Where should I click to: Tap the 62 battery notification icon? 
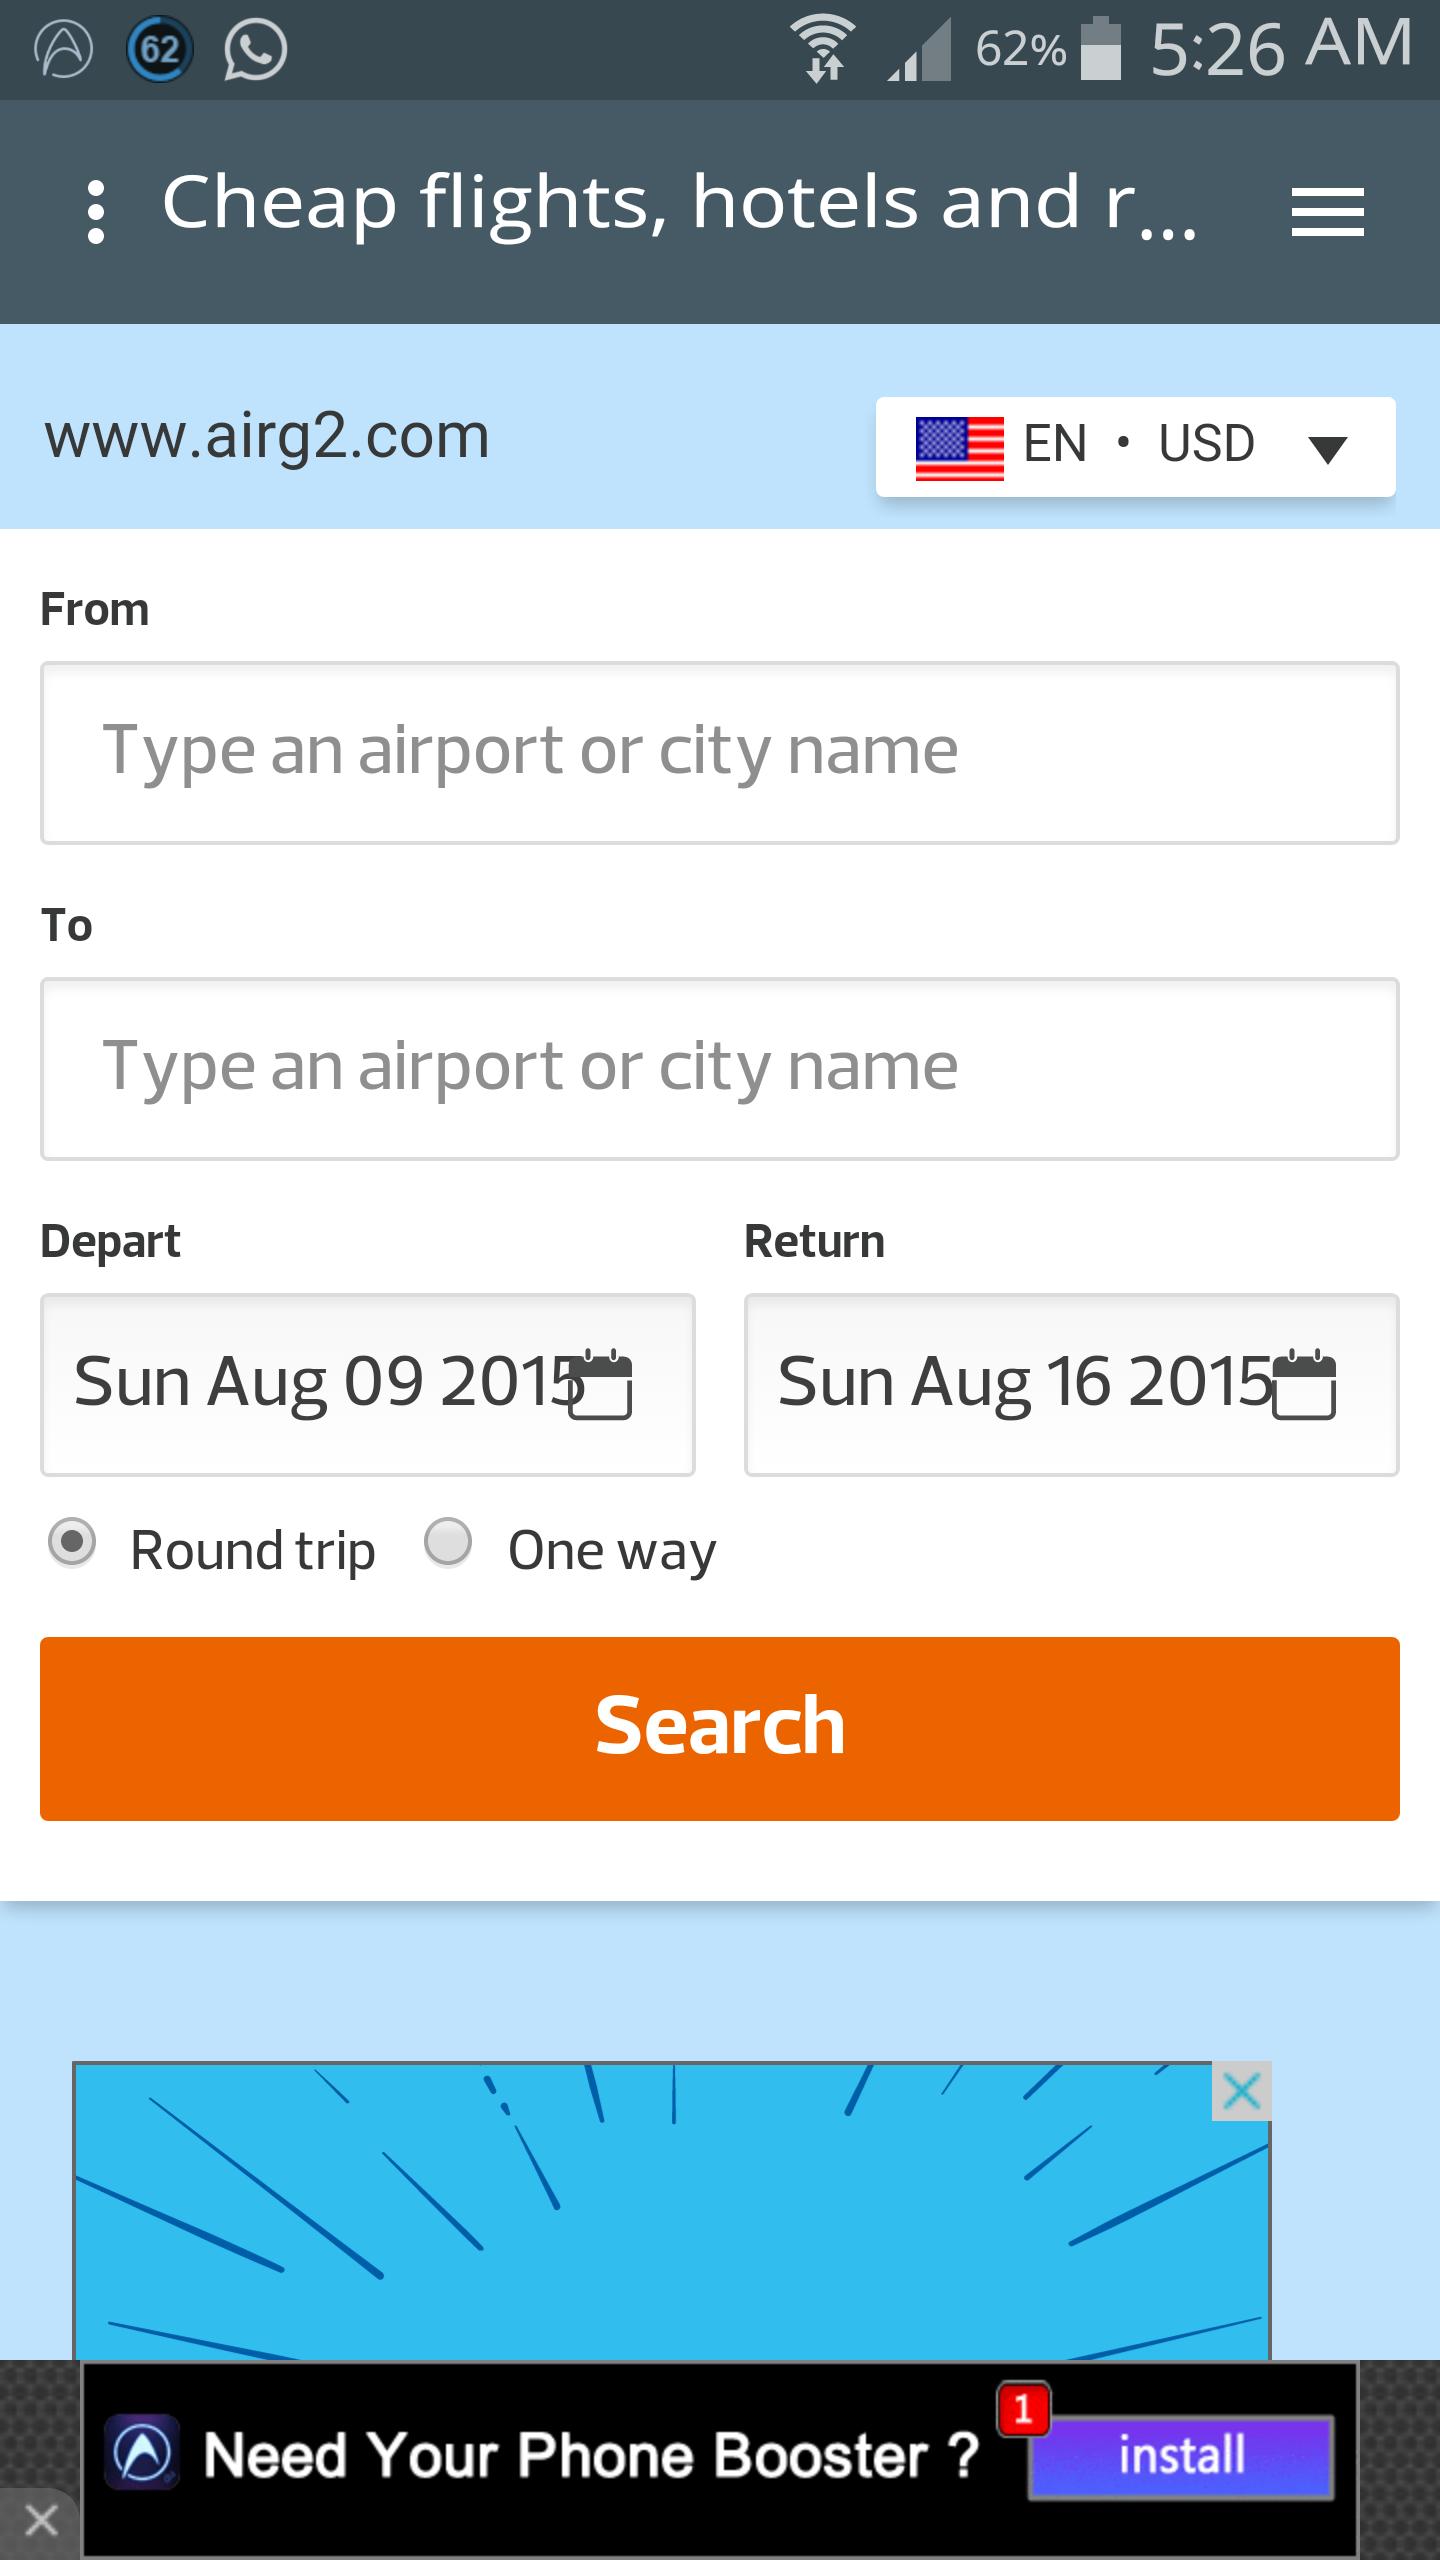(159, 49)
